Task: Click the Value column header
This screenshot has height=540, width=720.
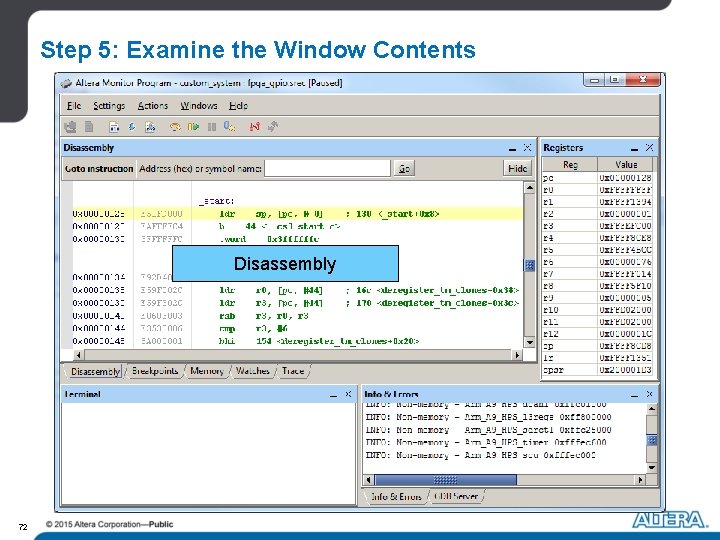Action: pyautogui.click(x=625, y=164)
